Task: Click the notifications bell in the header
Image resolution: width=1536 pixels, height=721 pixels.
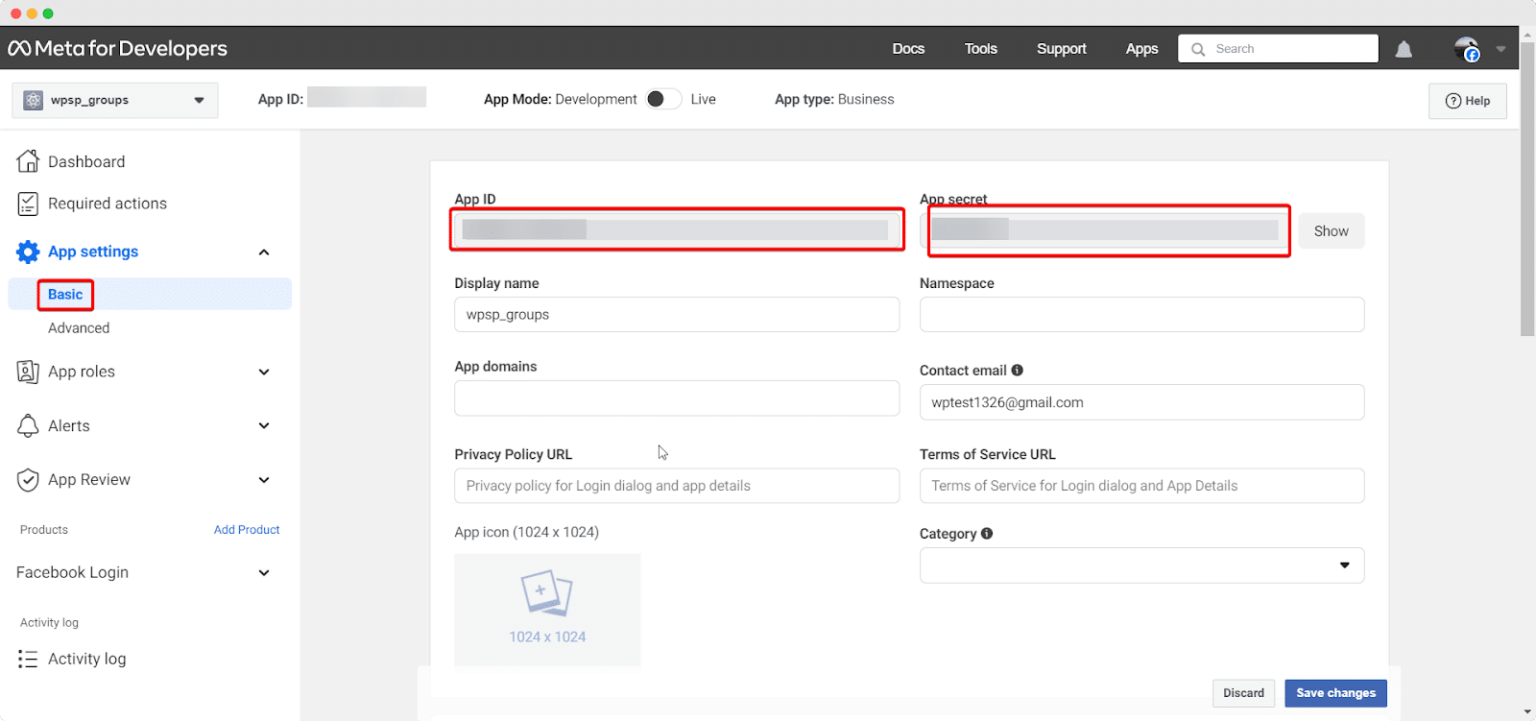Action: 1403,48
